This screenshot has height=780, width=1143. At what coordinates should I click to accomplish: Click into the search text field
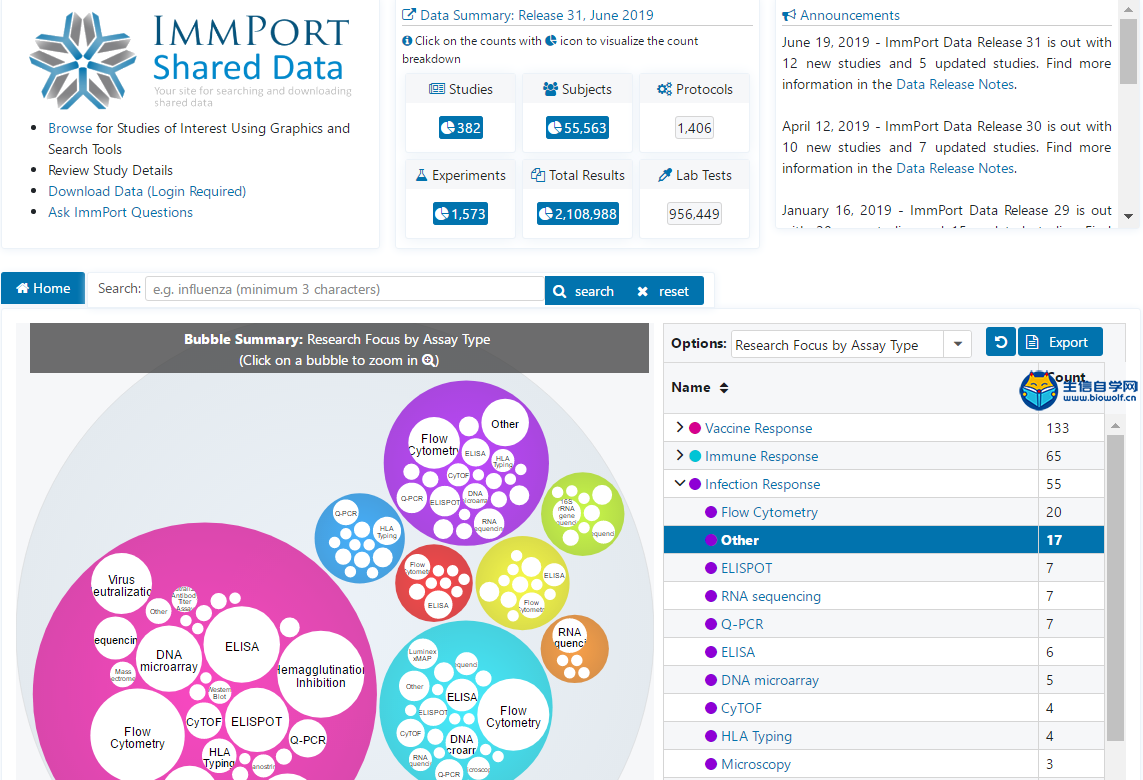[x=345, y=289]
